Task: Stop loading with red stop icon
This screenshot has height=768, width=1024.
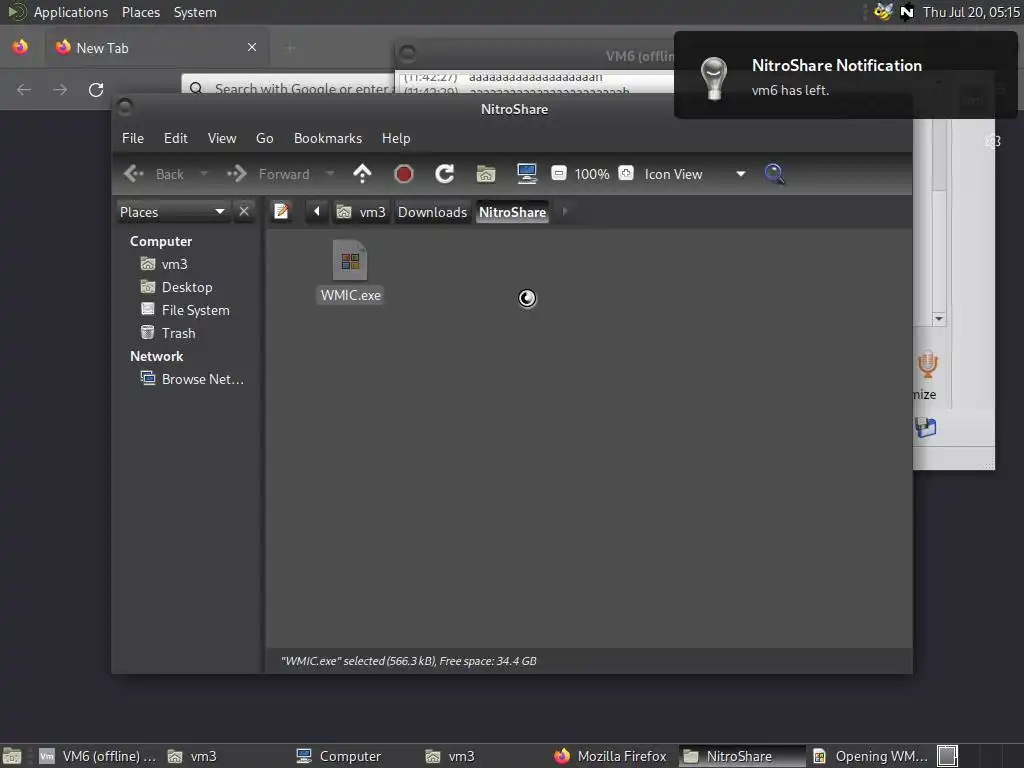Action: [404, 174]
